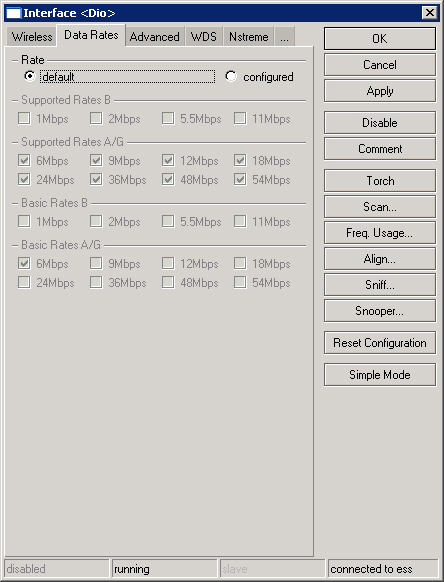Select the configured rate radio button
The image size is (444, 582).
pos(231,76)
